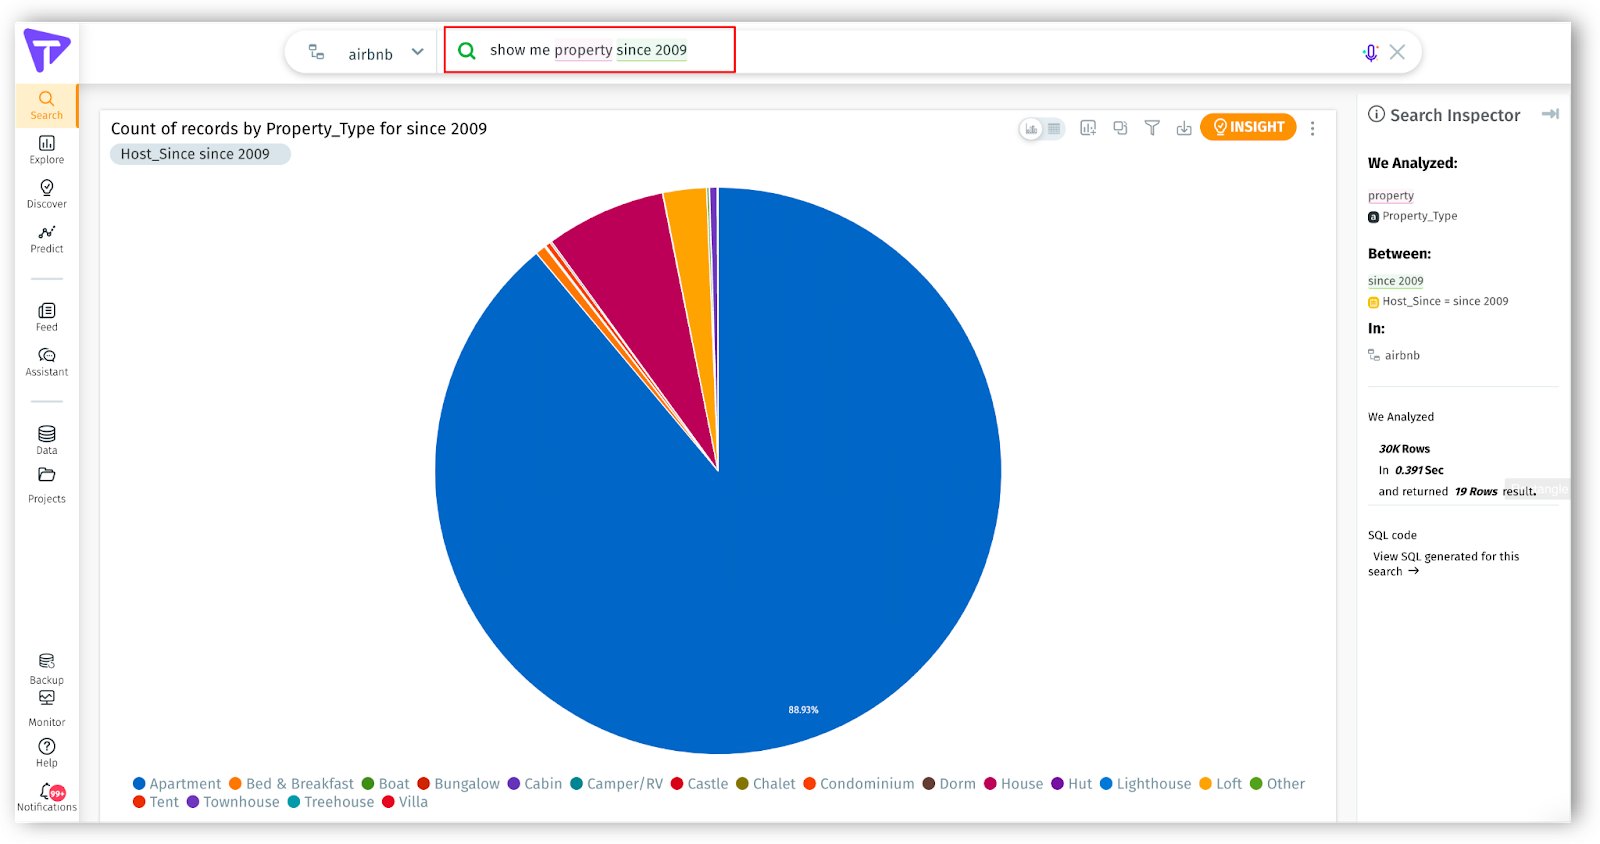
Task: Launch the Assistant chat
Action: click(46, 362)
